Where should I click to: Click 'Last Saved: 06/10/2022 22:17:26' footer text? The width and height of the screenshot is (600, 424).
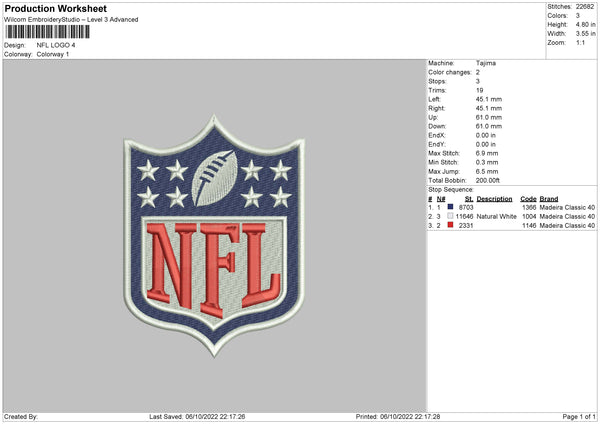[197, 416]
